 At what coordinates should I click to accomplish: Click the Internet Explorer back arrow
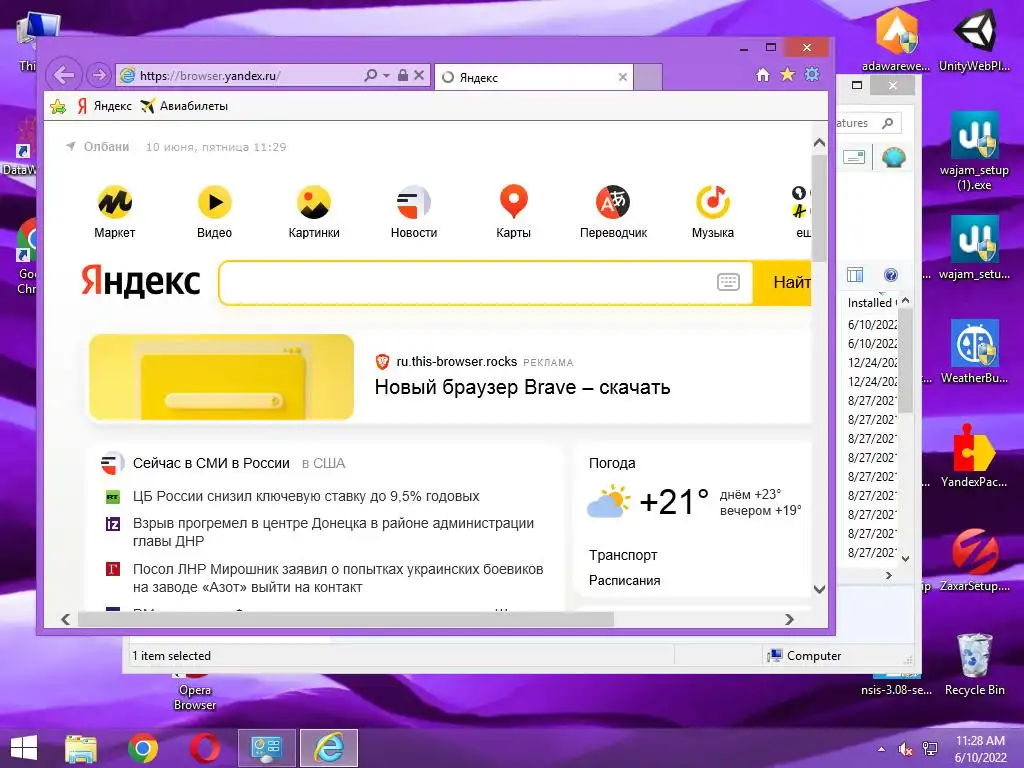pyautogui.click(x=64, y=75)
